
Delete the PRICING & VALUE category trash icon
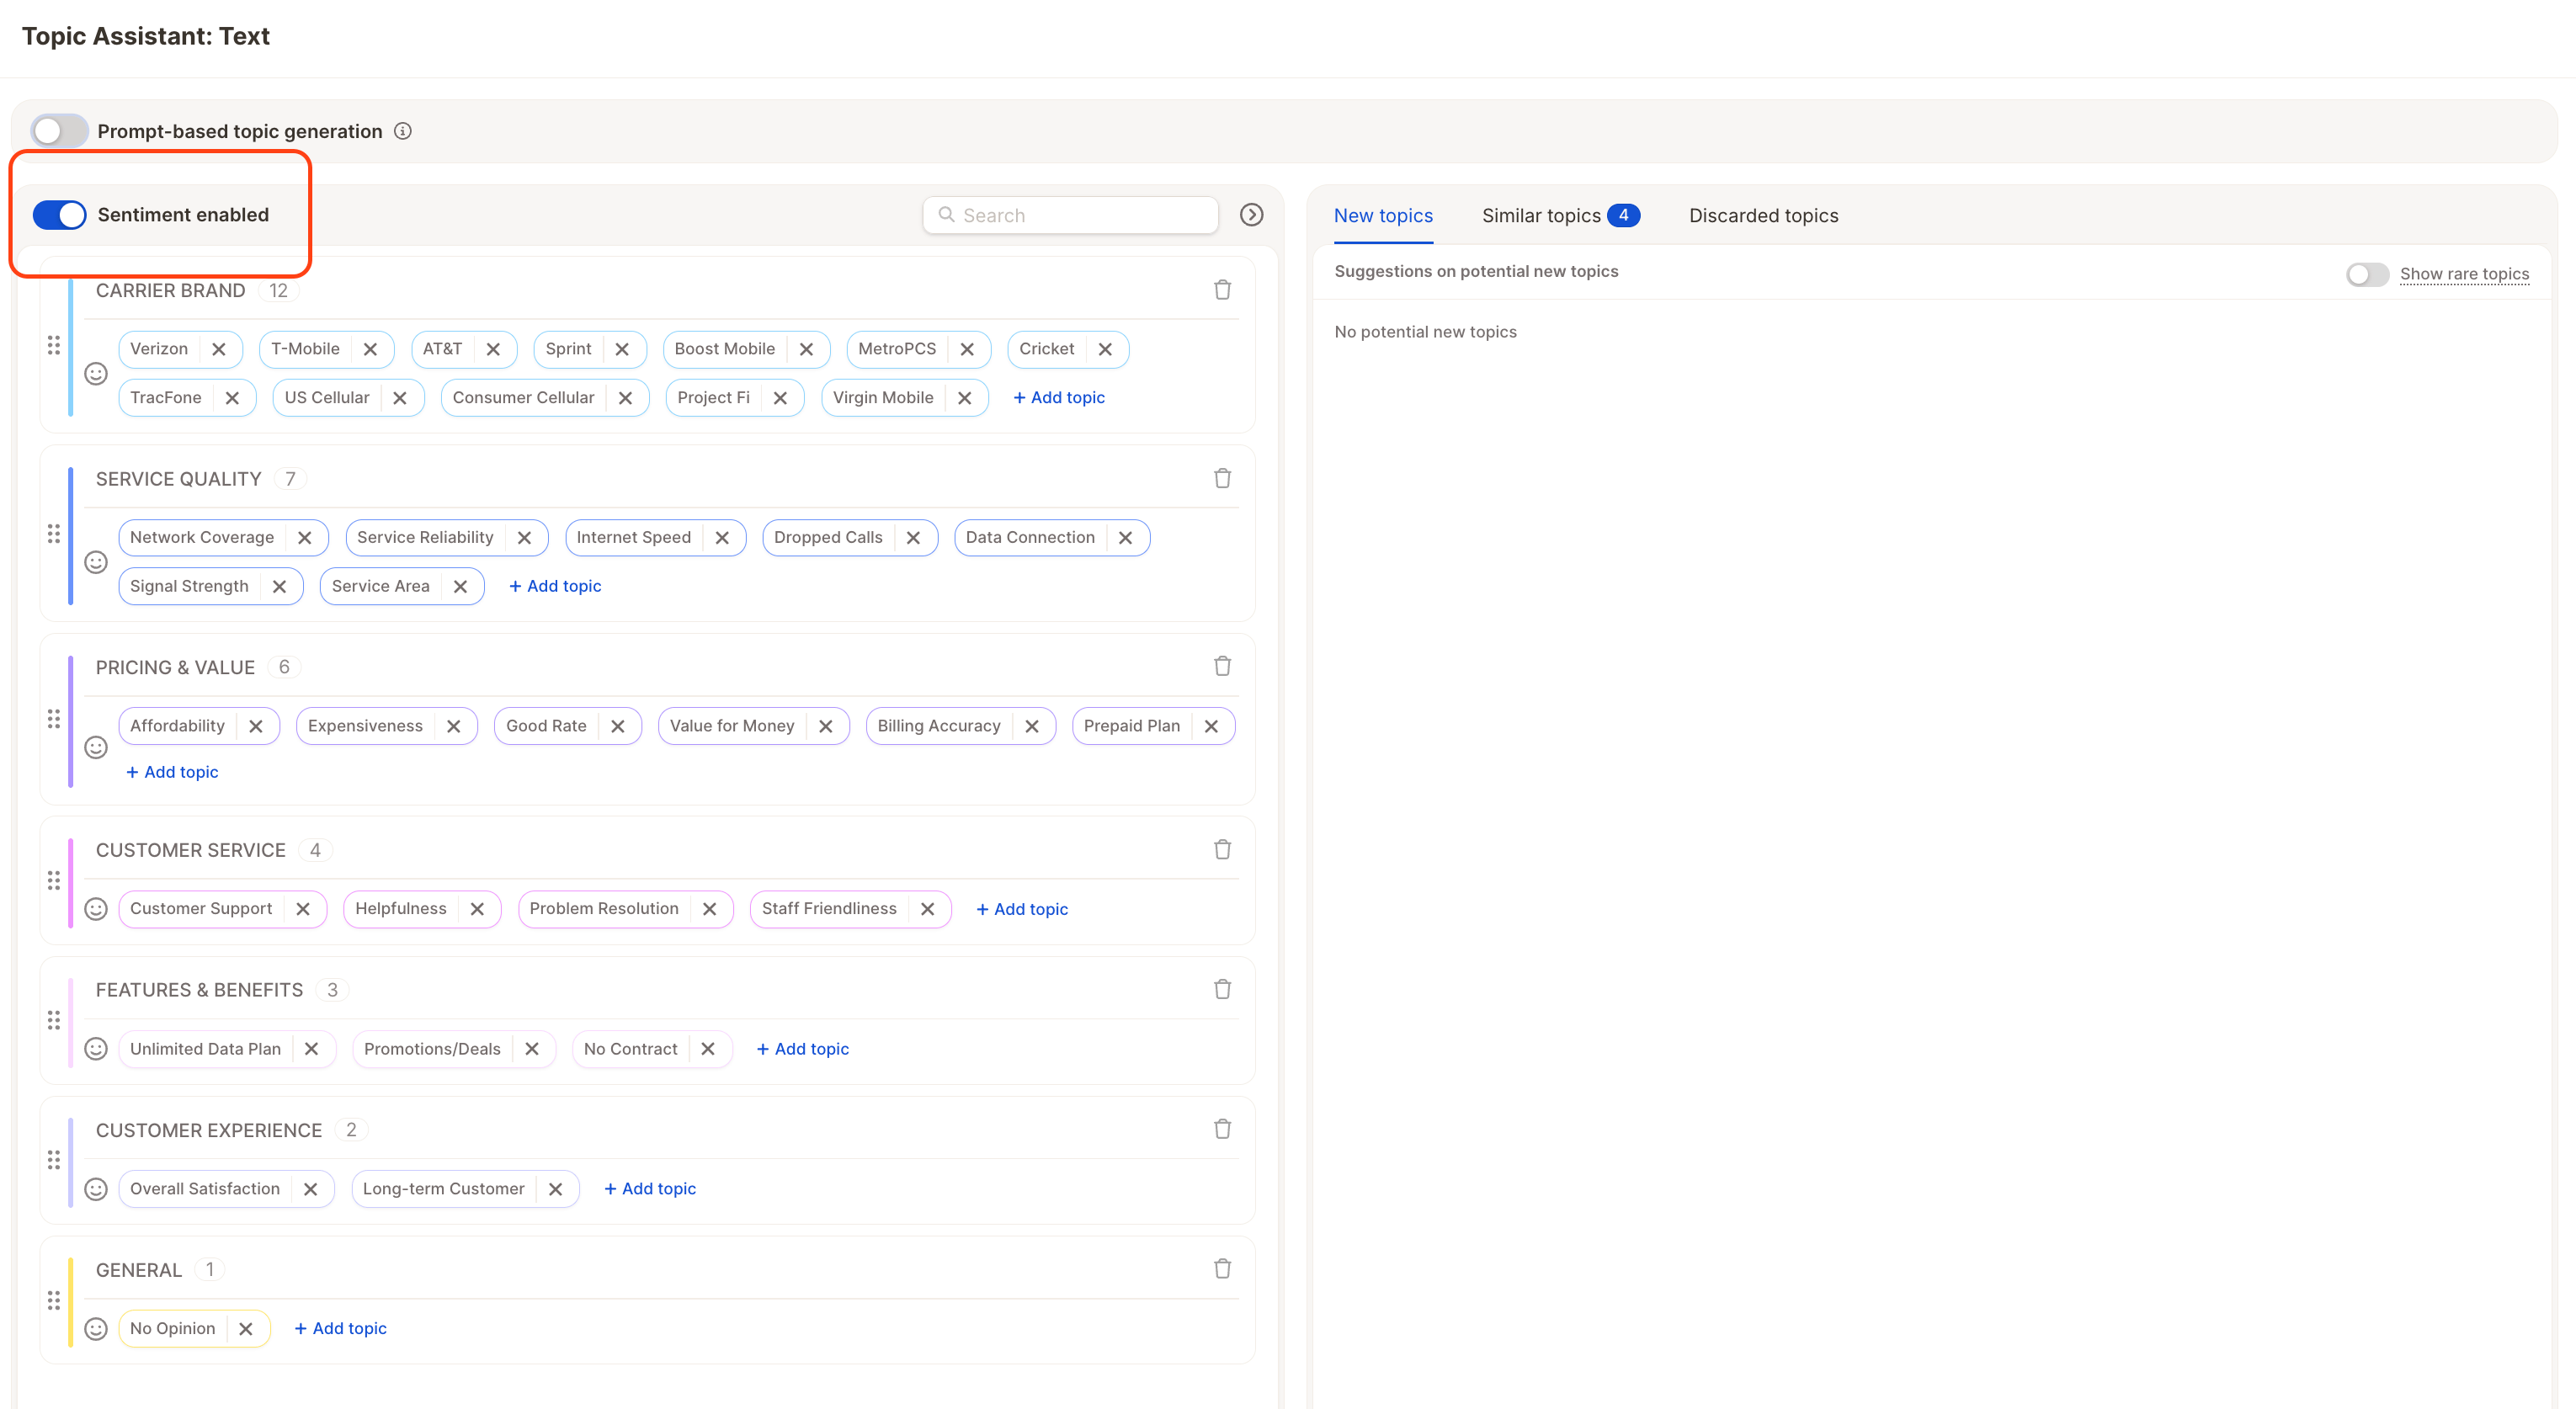pyautogui.click(x=1222, y=666)
